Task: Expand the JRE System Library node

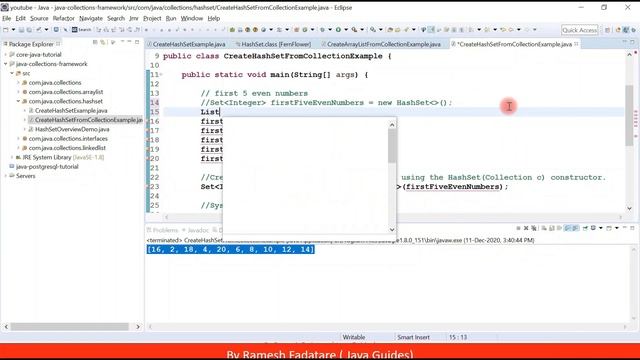Action: (12, 157)
